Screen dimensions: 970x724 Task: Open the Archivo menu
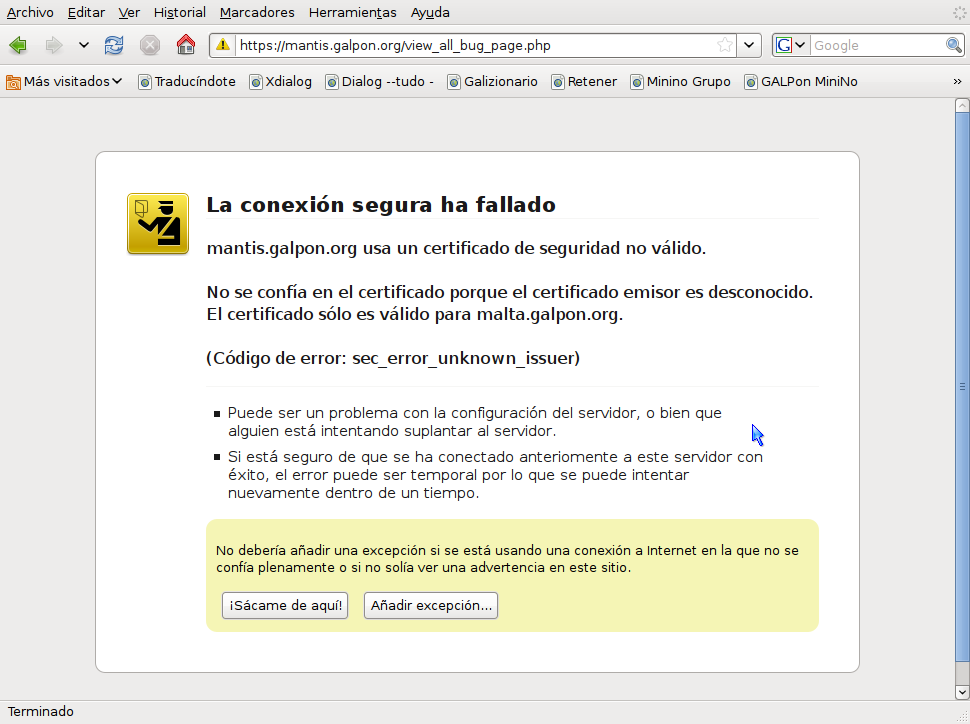tap(30, 12)
